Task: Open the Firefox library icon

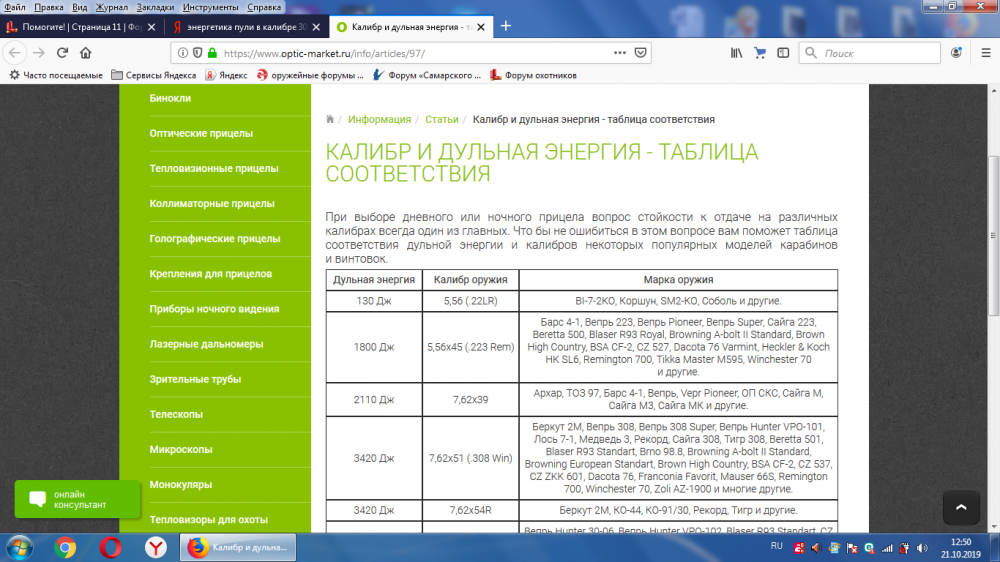Action: click(736, 53)
